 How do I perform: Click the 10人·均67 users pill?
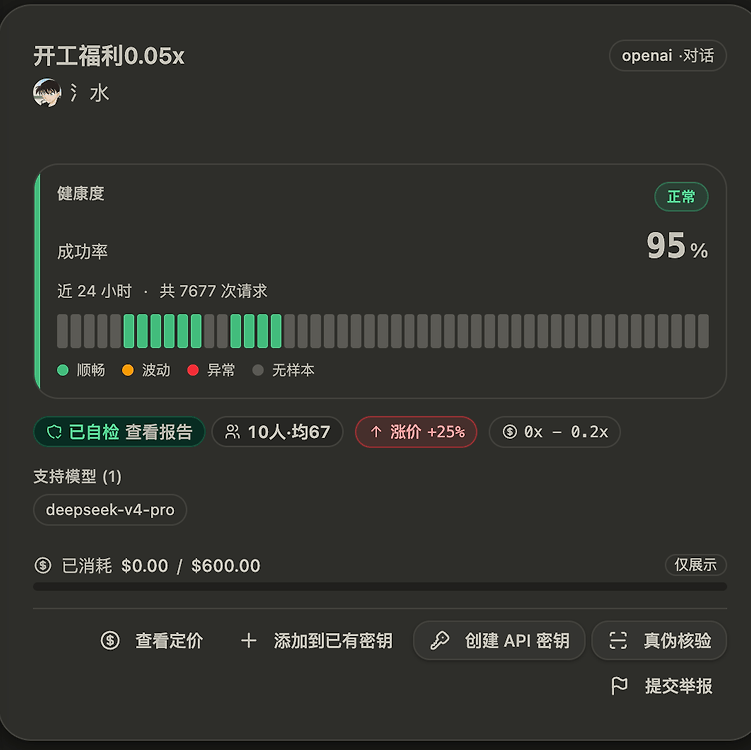pyautogui.click(x=277, y=432)
